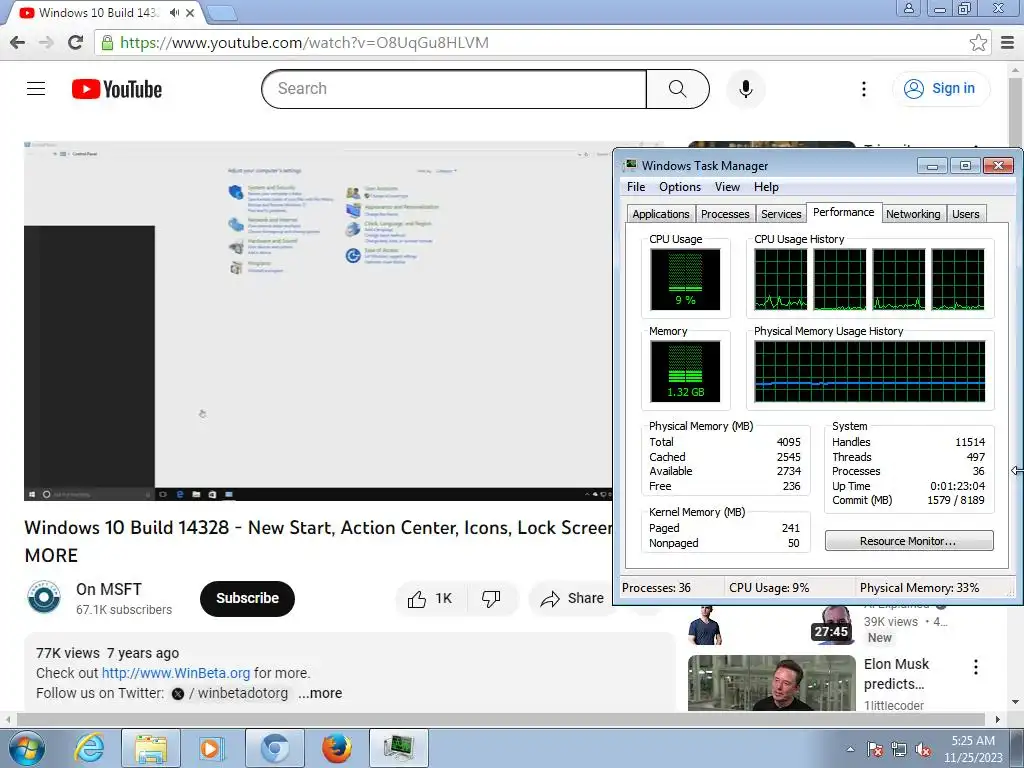Click the Memory 1.32 GB gauge
The image size is (1024, 768).
click(685, 372)
